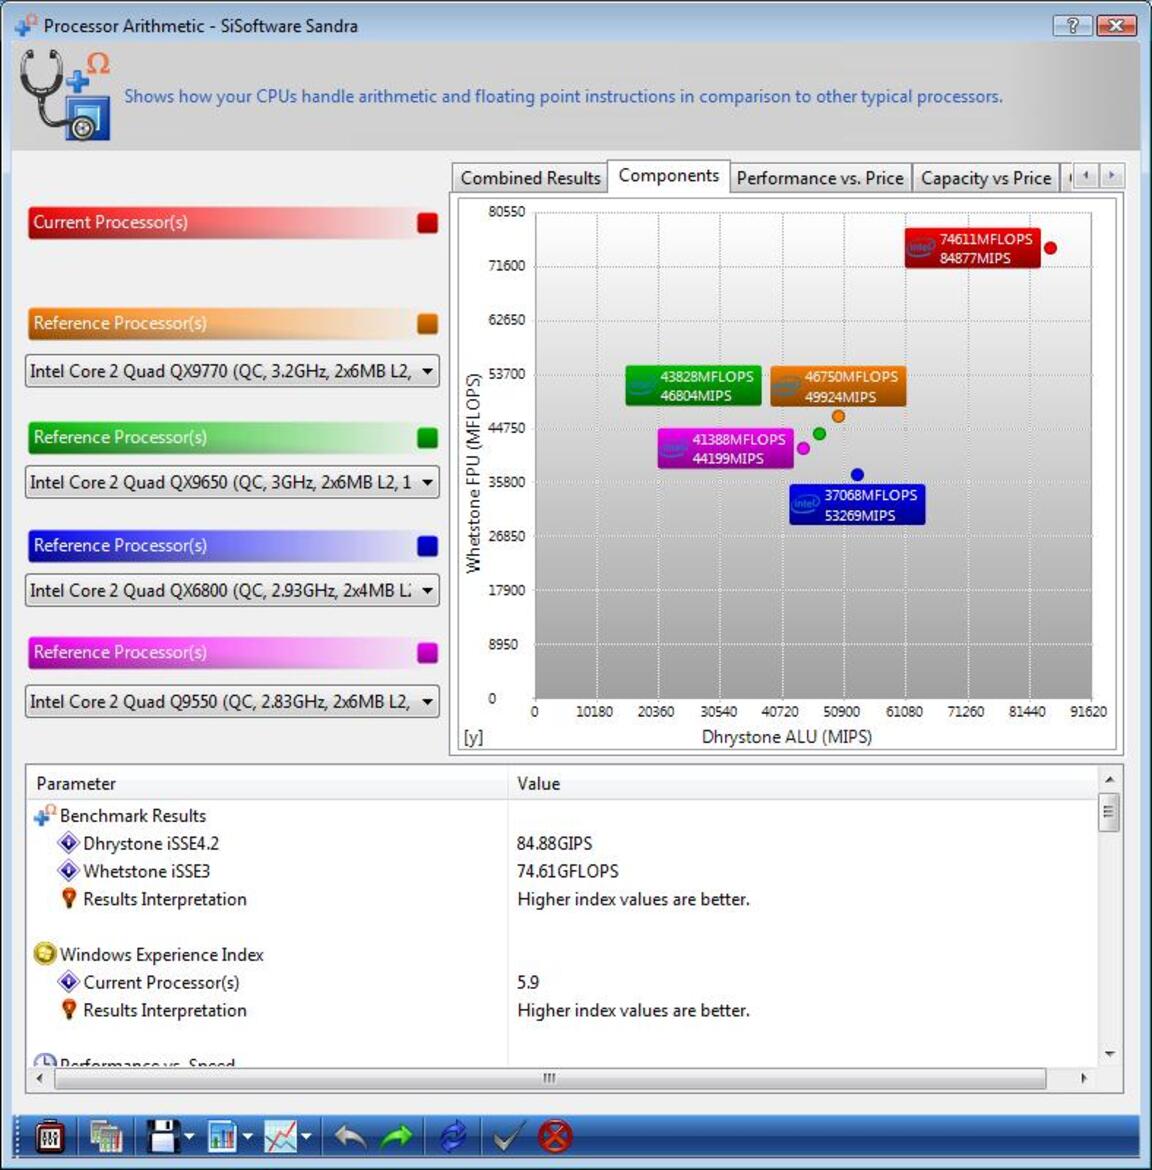
Task: Click the red Current Processor(s) legend bar
Action: (234, 222)
